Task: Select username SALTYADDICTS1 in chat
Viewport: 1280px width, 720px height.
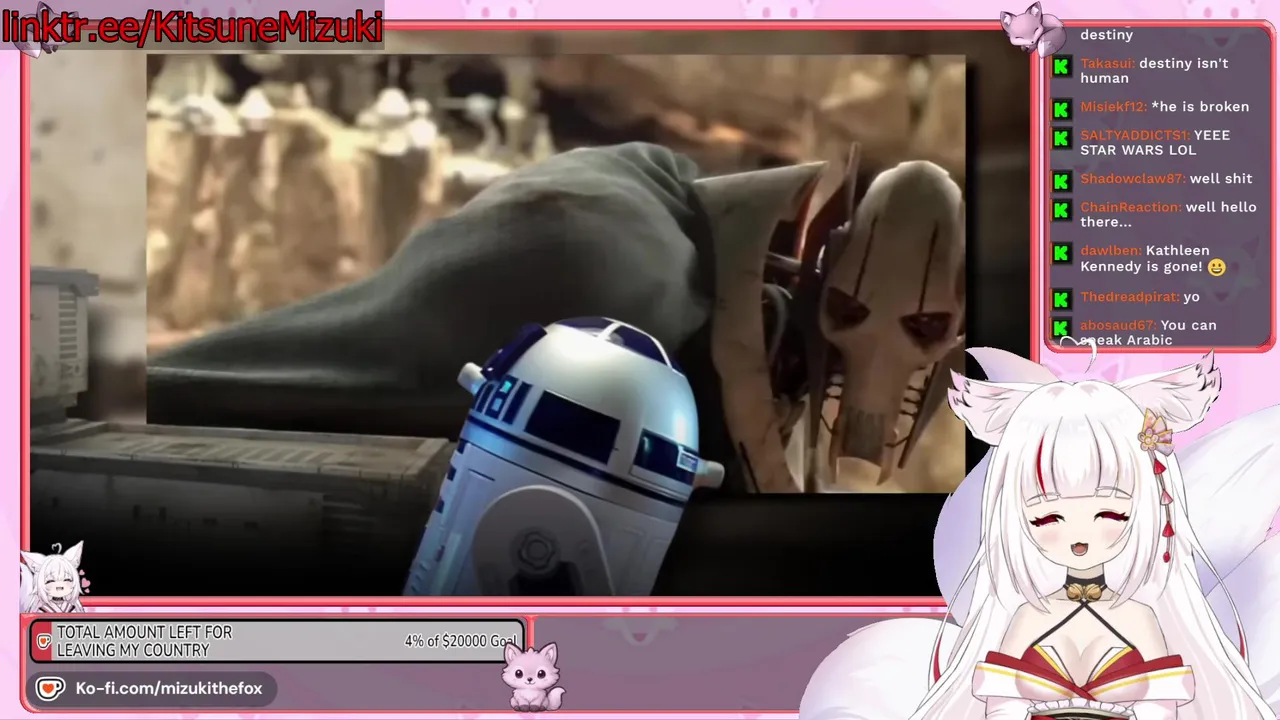Action: click(x=1134, y=135)
